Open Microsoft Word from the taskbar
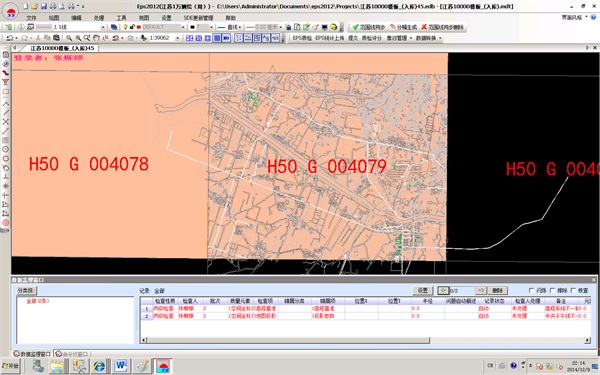Screen dimensions: 600x375 tap(121, 366)
